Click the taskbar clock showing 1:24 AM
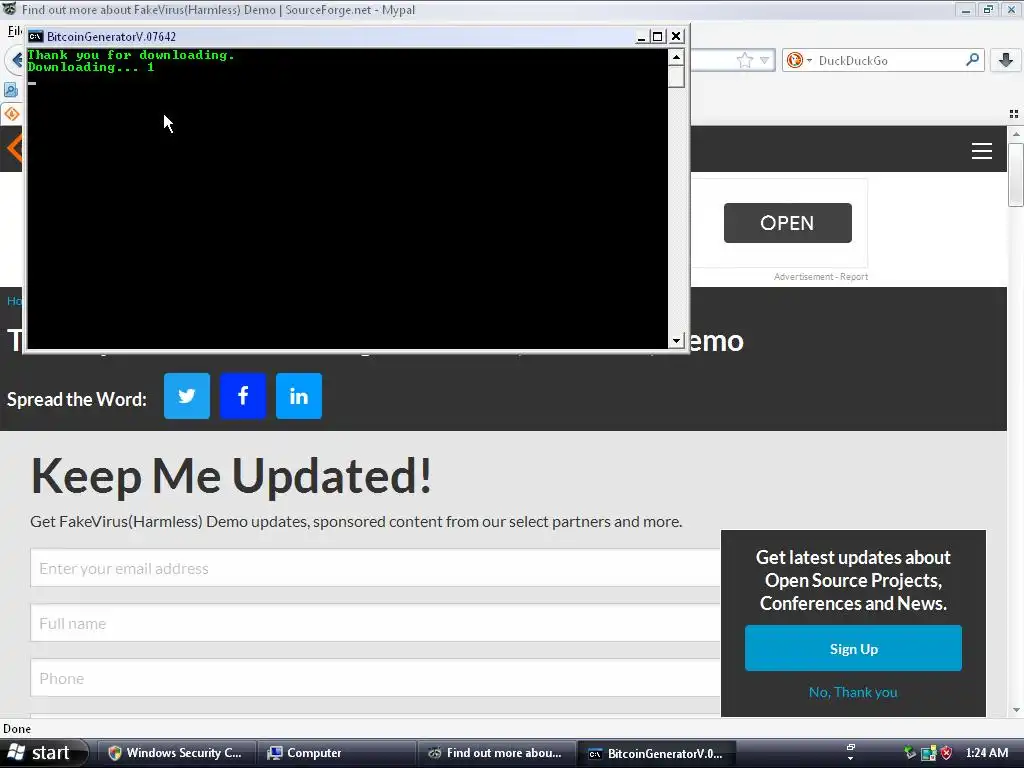Viewport: 1024px width, 768px height. pyautogui.click(x=986, y=753)
